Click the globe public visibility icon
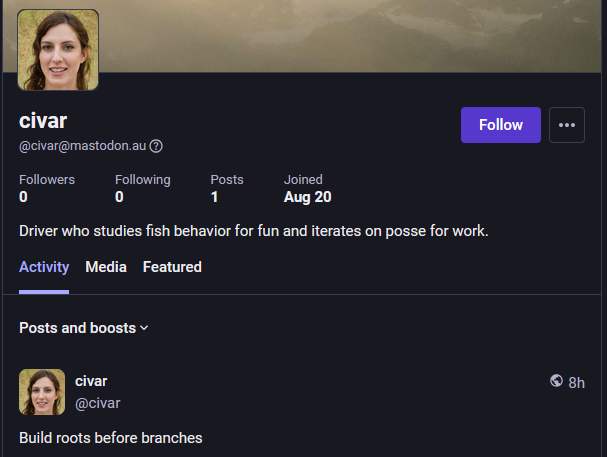This screenshot has height=457, width=607. point(556,381)
